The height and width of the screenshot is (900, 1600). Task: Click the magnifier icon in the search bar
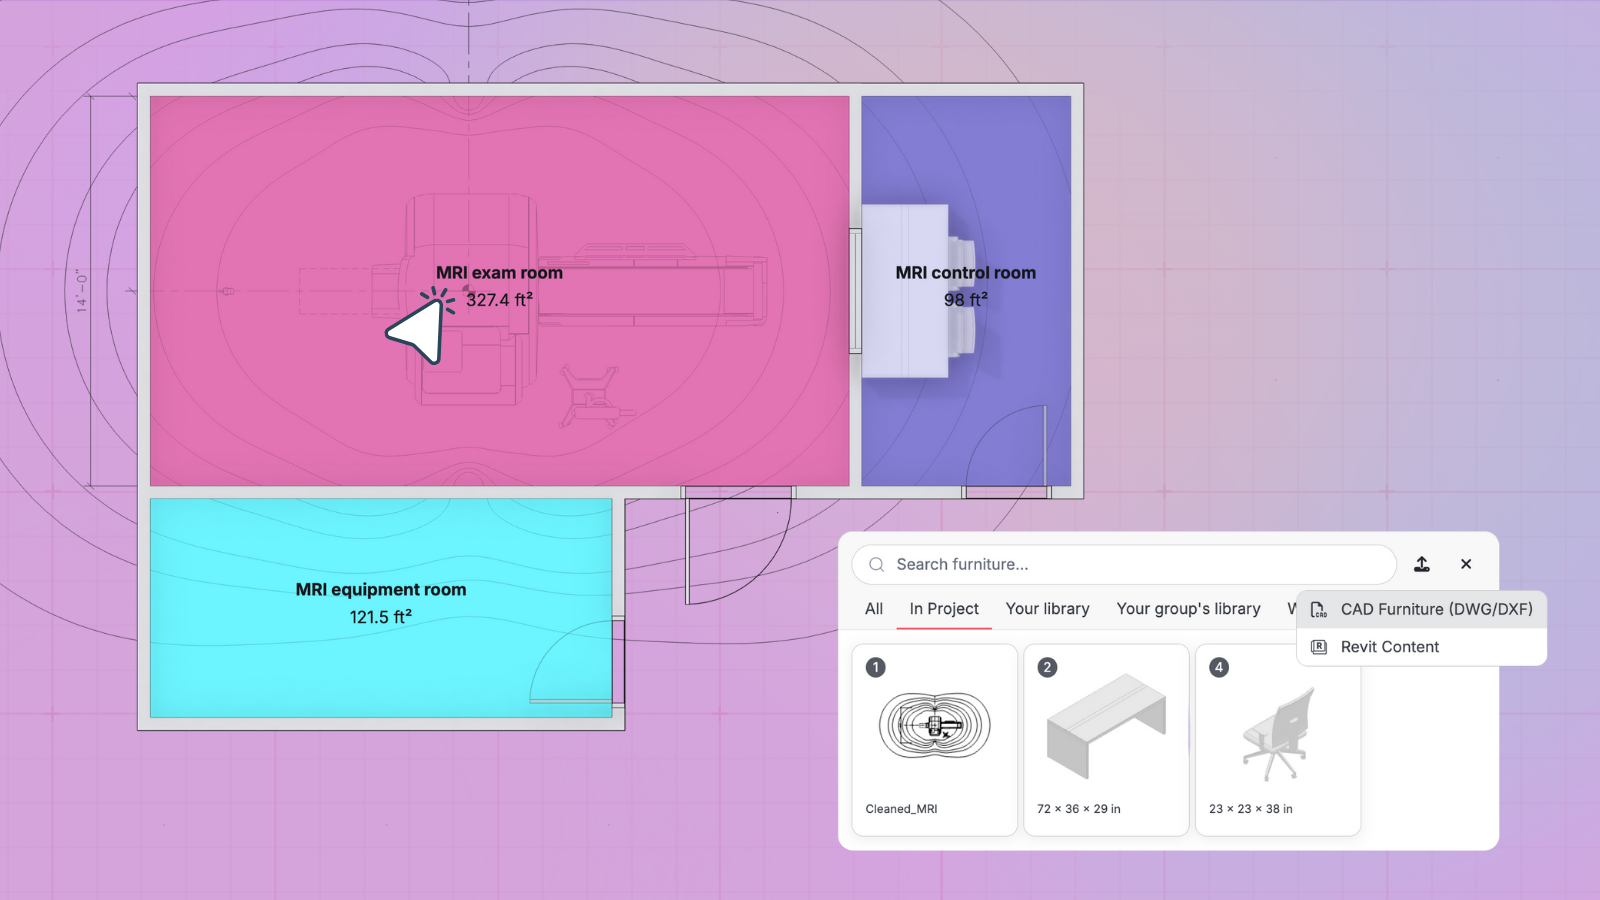pos(876,564)
